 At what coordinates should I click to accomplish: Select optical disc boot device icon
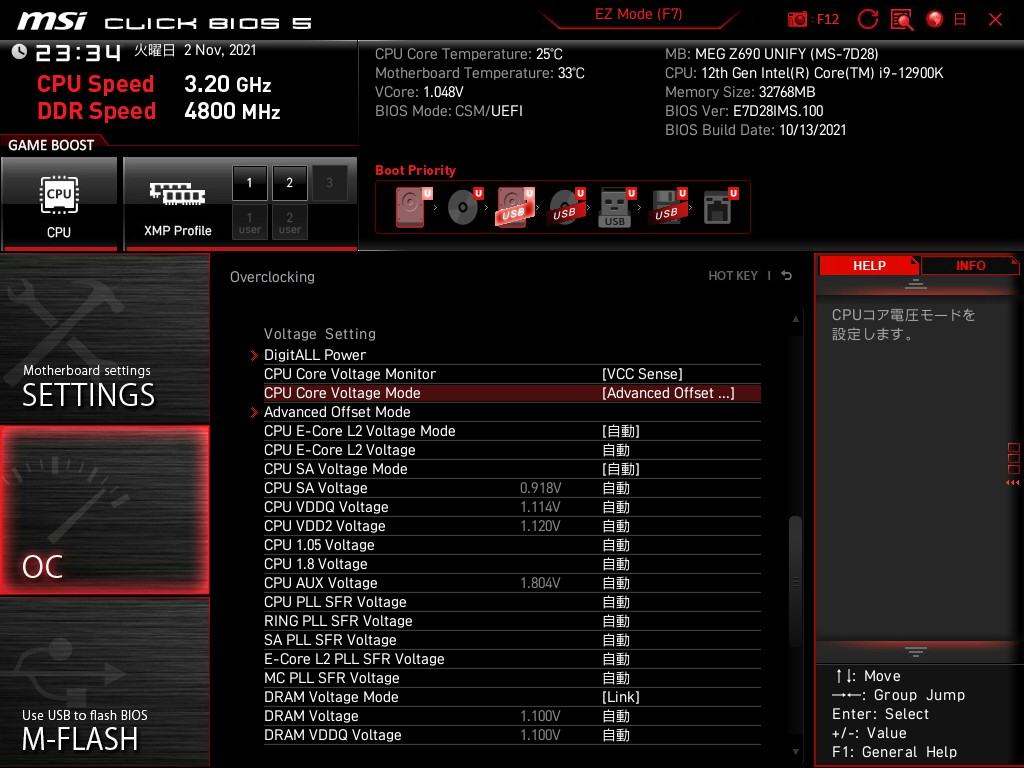[464, 207]
